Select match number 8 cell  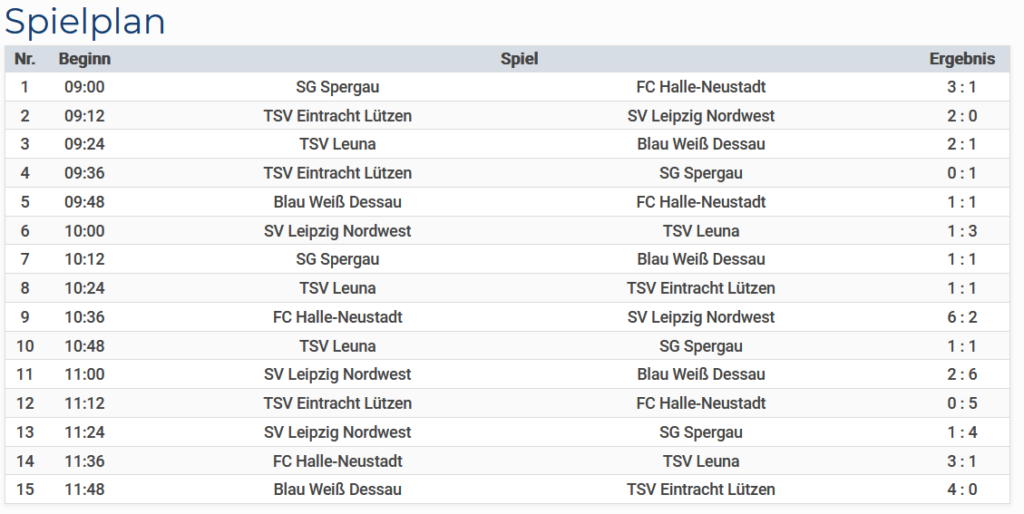click(x=25, y=288)
